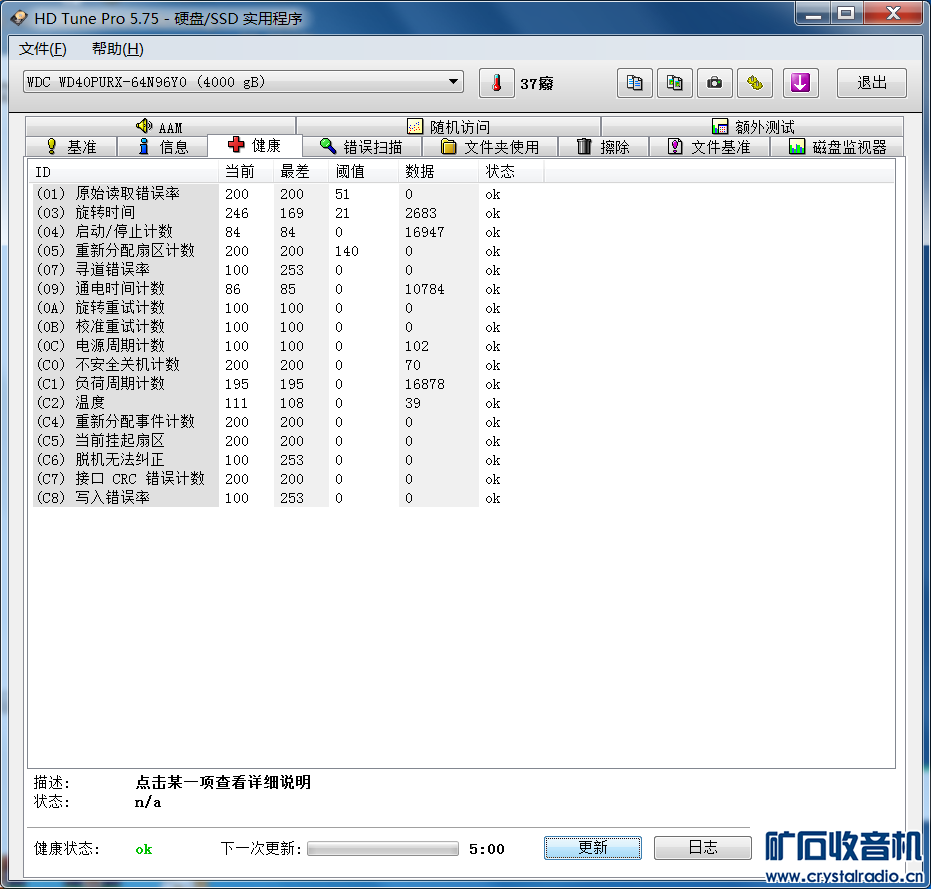931x889 pixels.
Task: Click the data value 2683
Action: click(x=421, y=213)
